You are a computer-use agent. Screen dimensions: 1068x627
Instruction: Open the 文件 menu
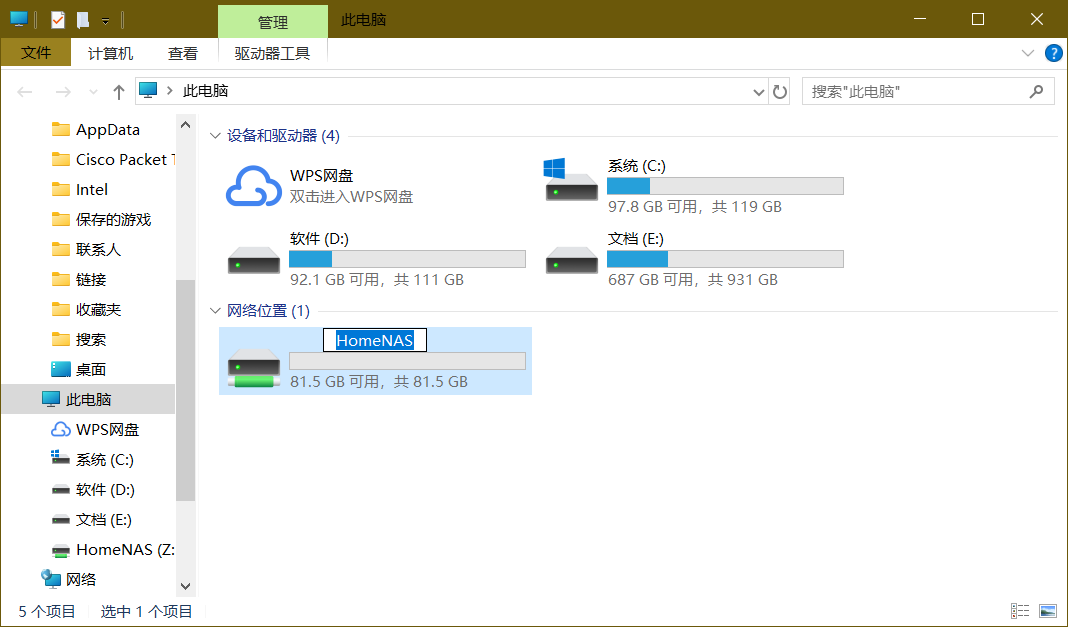pyautogui.click(x=36, y=54)
